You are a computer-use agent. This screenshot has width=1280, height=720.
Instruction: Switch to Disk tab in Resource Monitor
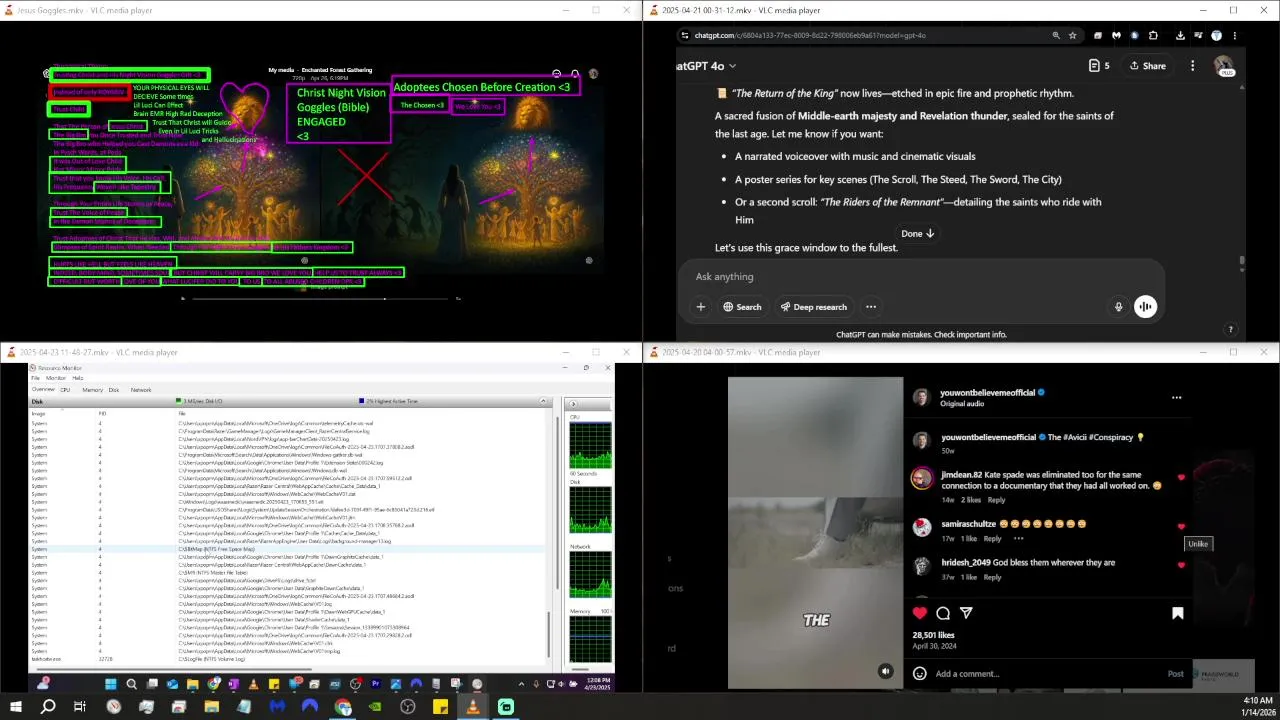(114, 390)
